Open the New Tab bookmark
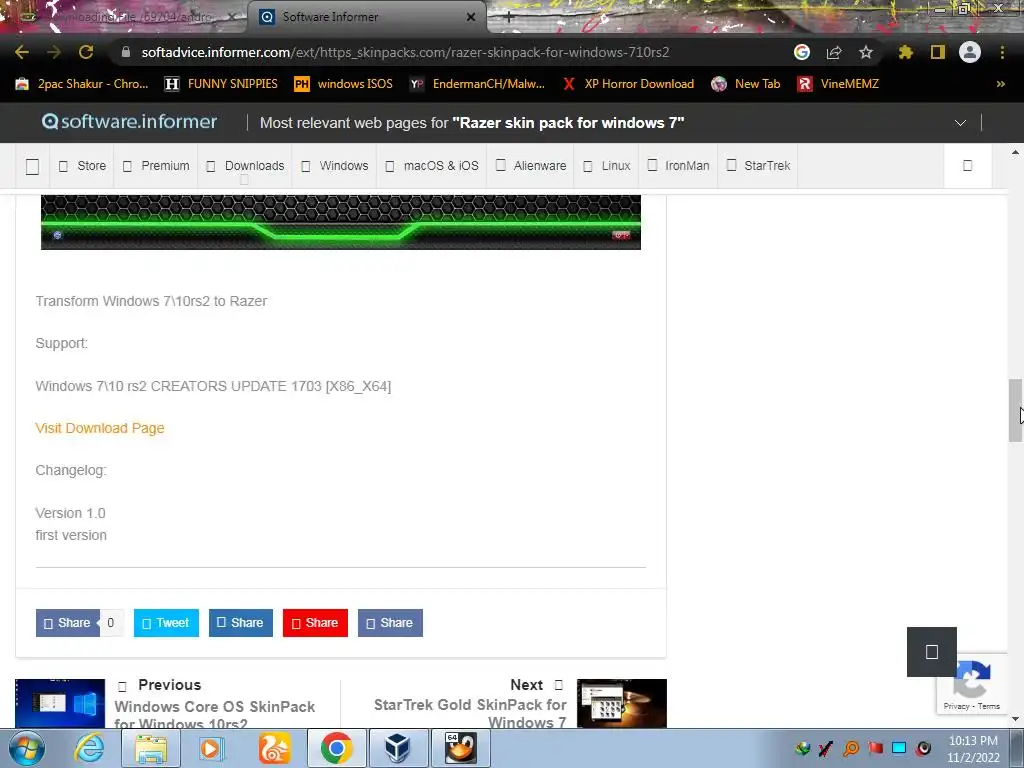The image size is (1024, 768). point(746,84)
